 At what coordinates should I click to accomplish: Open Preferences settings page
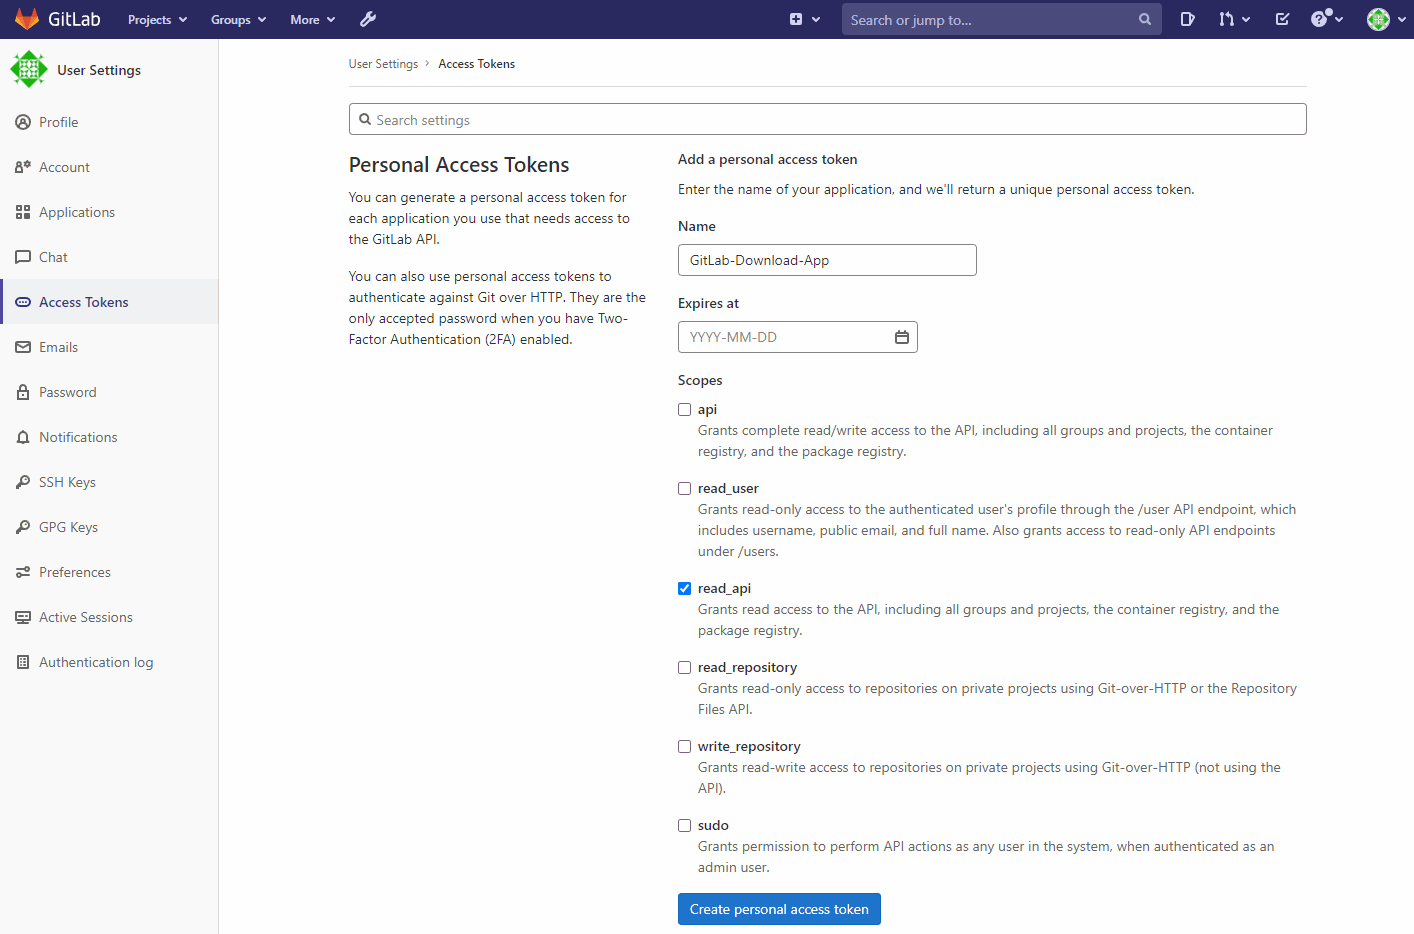109,572
